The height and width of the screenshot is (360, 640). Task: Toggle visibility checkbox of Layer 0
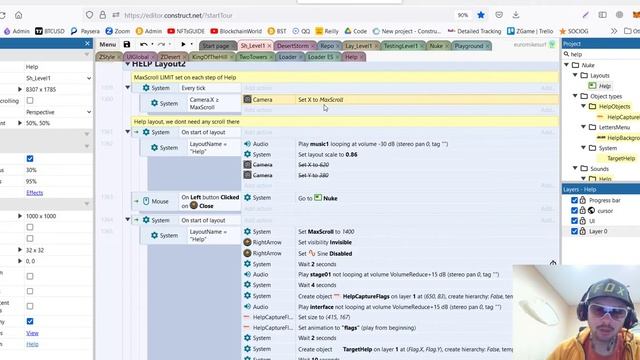click(574, 231)
